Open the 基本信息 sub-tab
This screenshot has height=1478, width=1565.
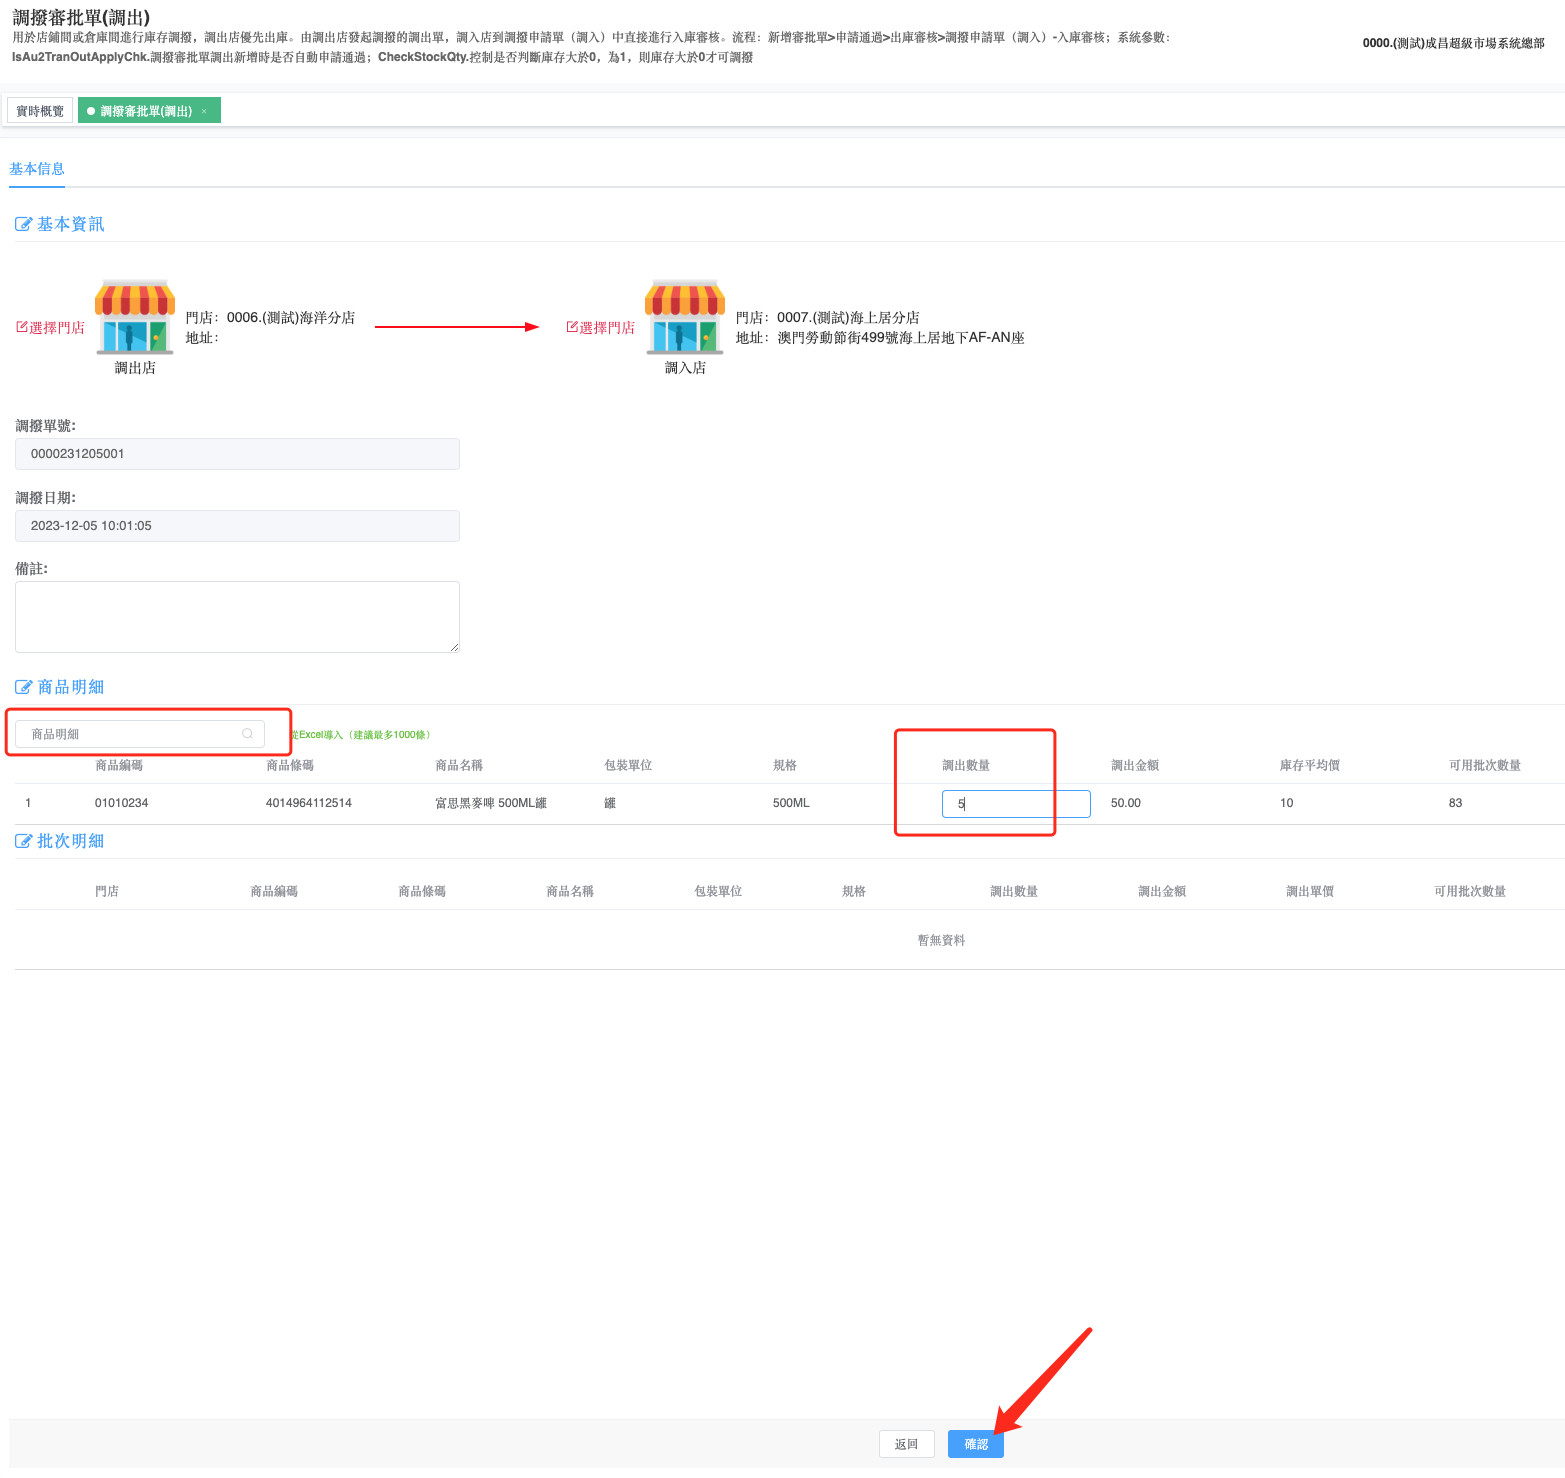37,169
